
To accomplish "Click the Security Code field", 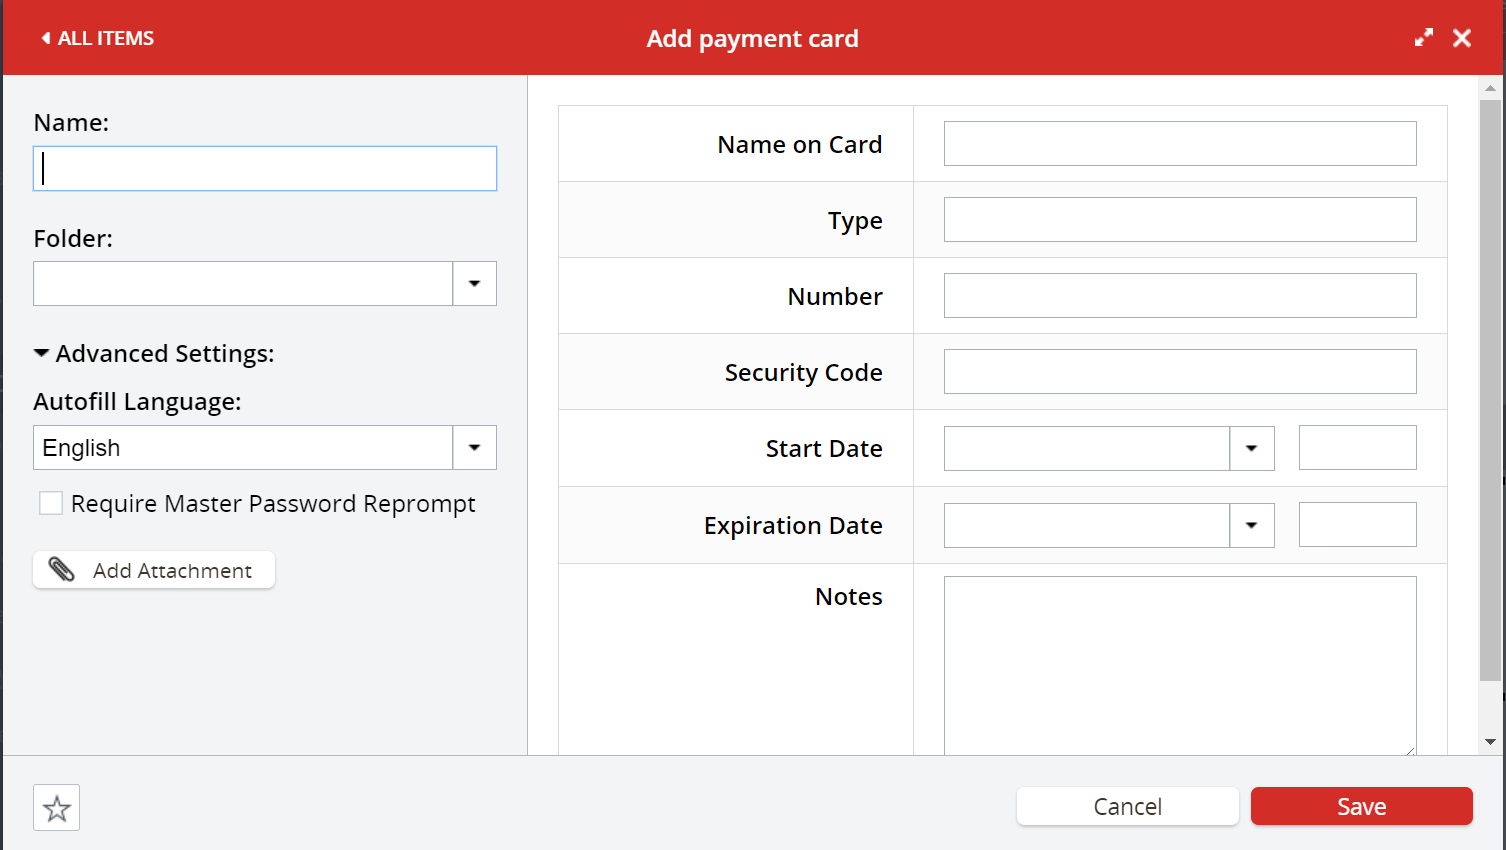I will tap(1180, 371).
